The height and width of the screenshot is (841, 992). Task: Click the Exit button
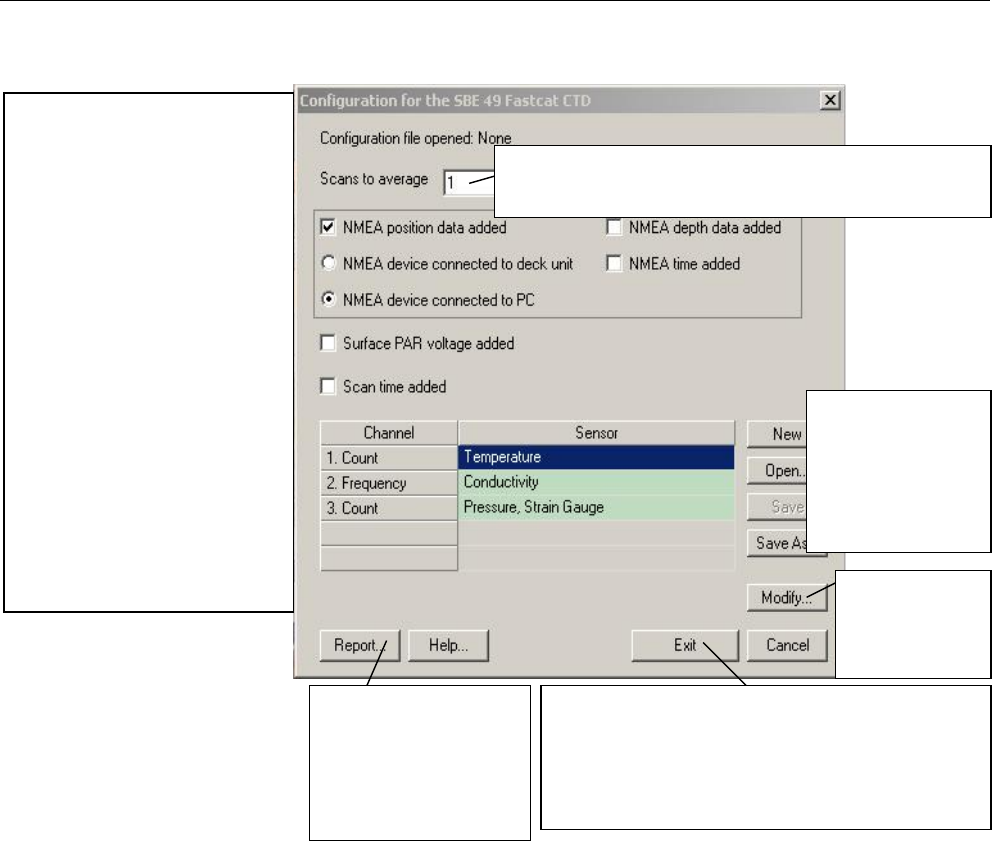point(685,645)
